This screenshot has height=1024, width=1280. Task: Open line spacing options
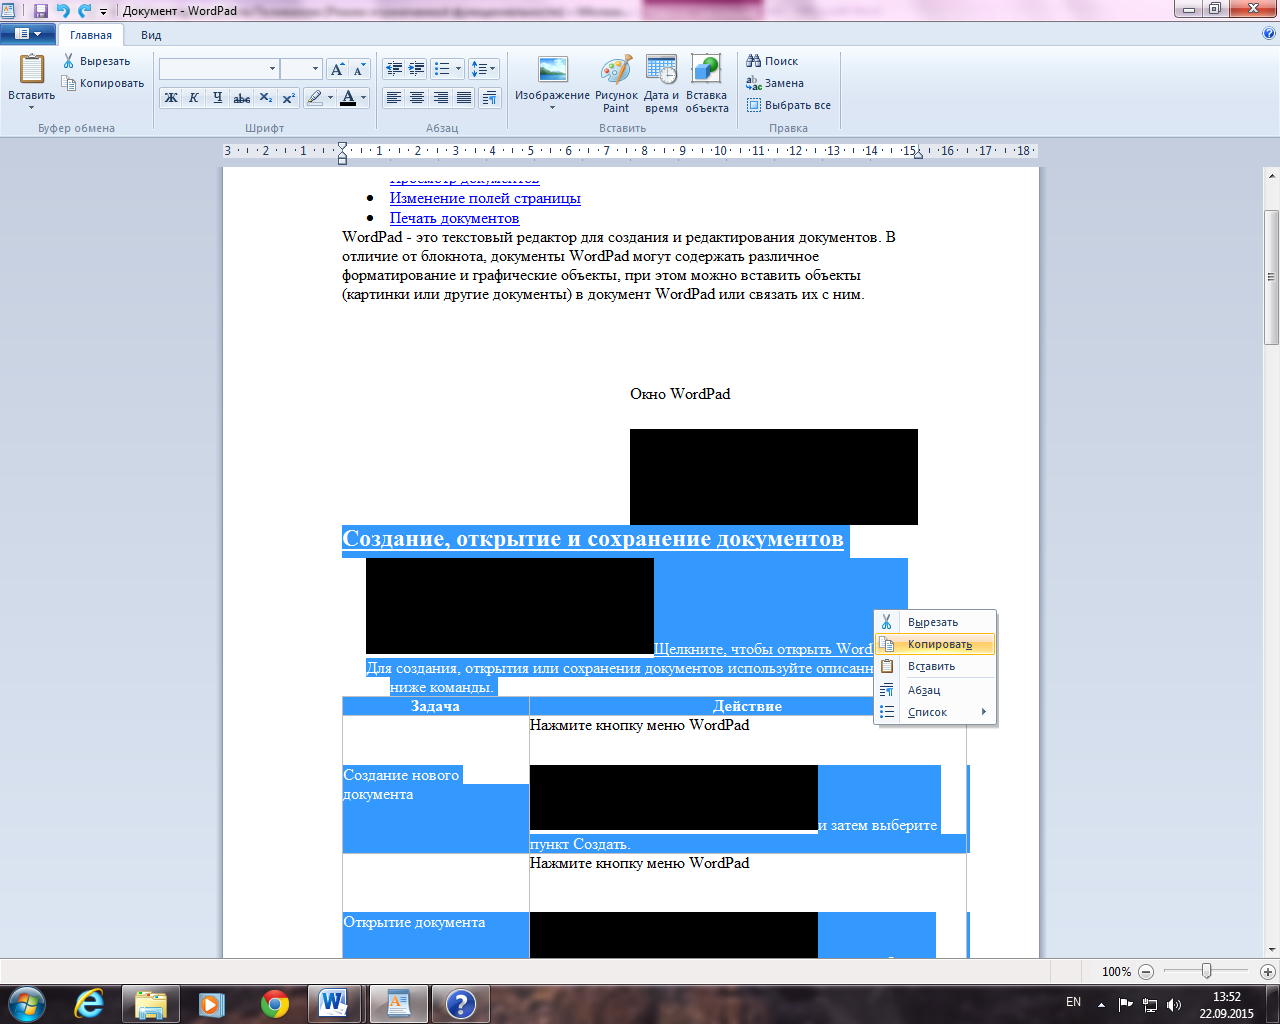(484, 69)
